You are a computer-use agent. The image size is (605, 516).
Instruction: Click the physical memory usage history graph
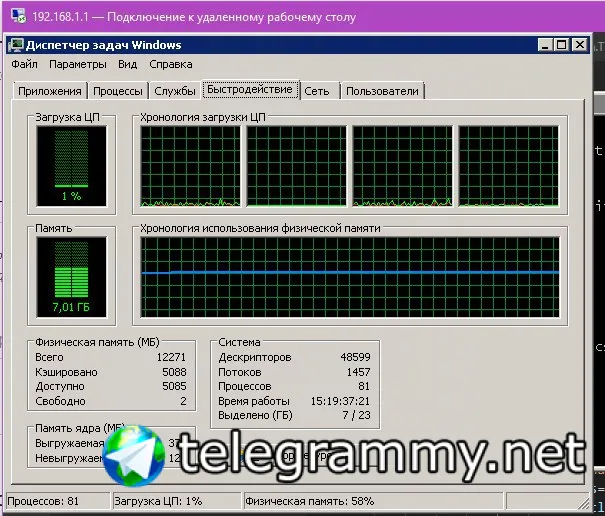point(350,277)
